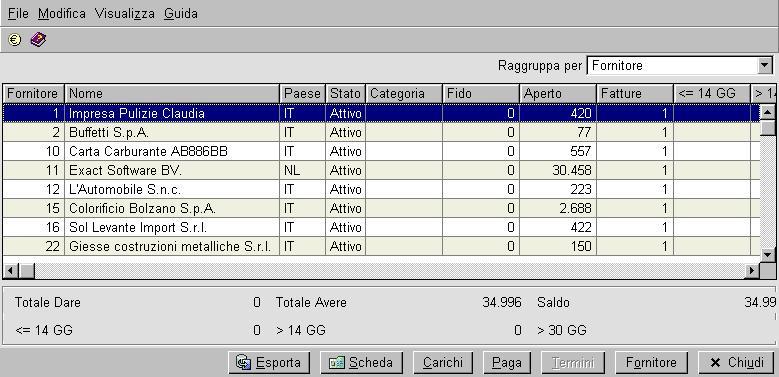This screenshot has width=779, height=377.
Task: Click the Aperto value 2.688
Action: (575, 208)
